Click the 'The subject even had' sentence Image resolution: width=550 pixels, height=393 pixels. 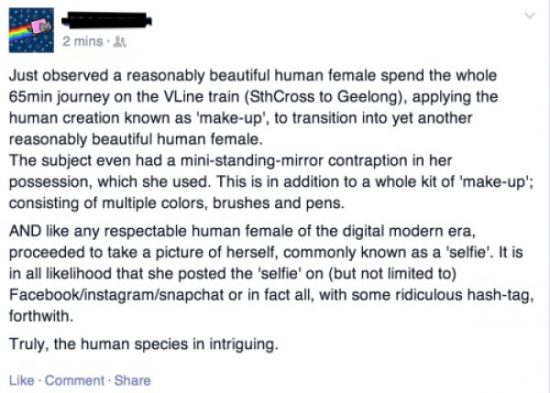(271, 182)
